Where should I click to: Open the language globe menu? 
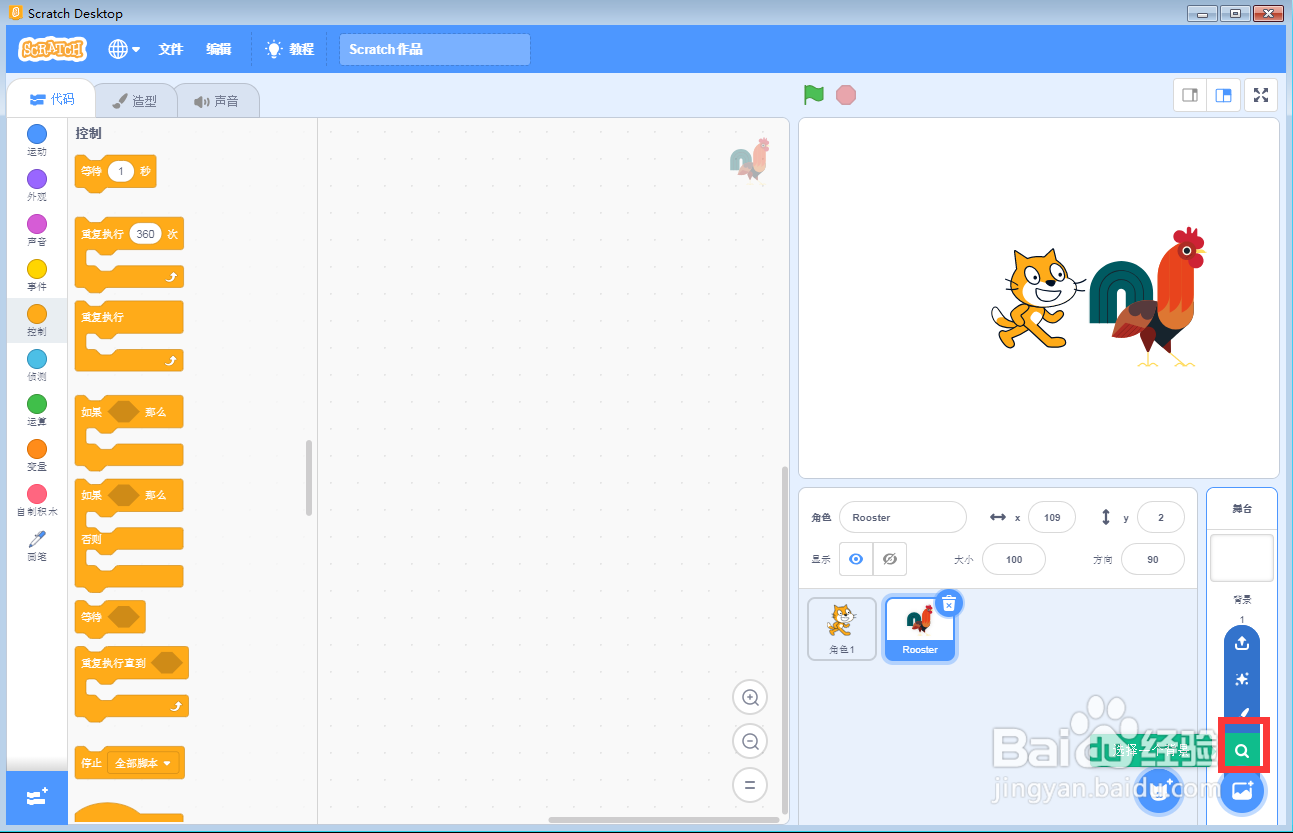coord(124,49)
